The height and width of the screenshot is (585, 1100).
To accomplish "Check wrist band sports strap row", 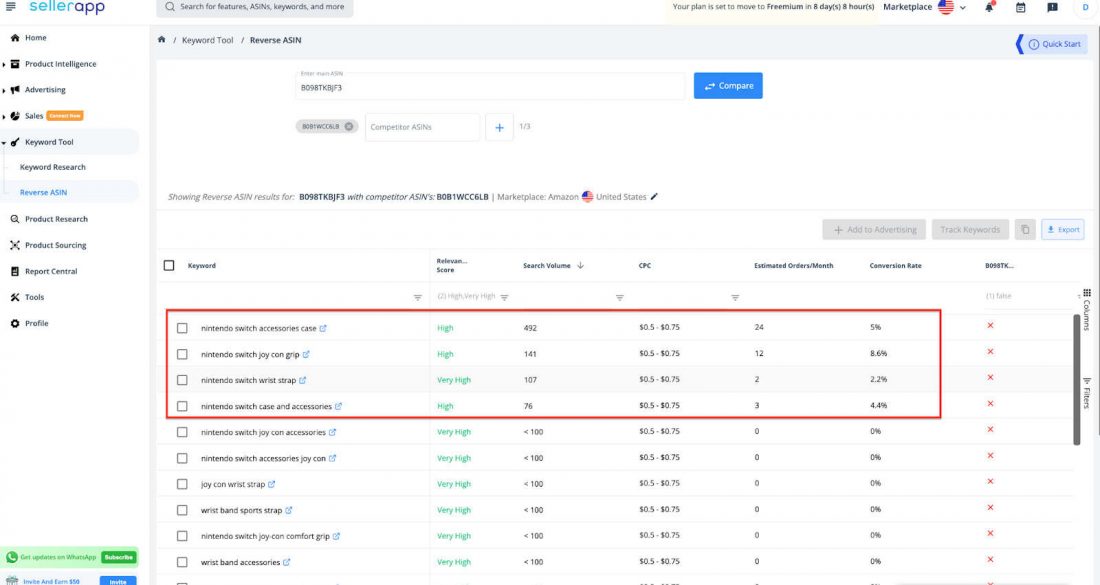I will [x=182, y=510].
